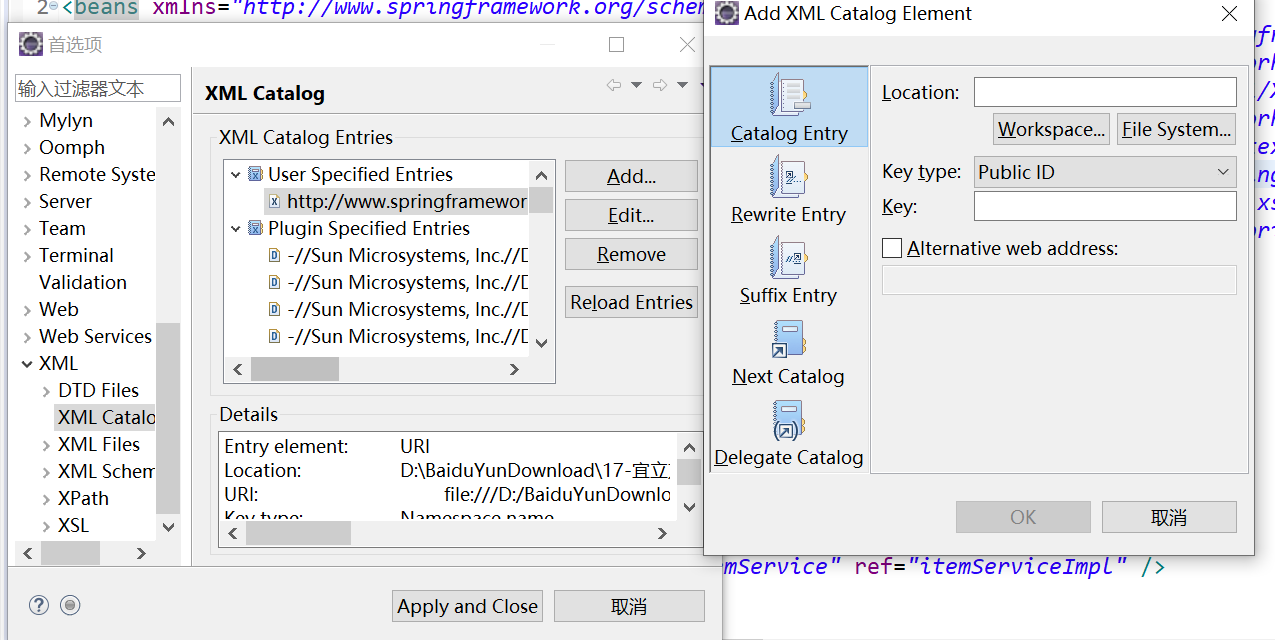The width and height of the screenshot is (1275, 640).
Task: Expand the Web Services preferences node
Action: click(27, 337)
